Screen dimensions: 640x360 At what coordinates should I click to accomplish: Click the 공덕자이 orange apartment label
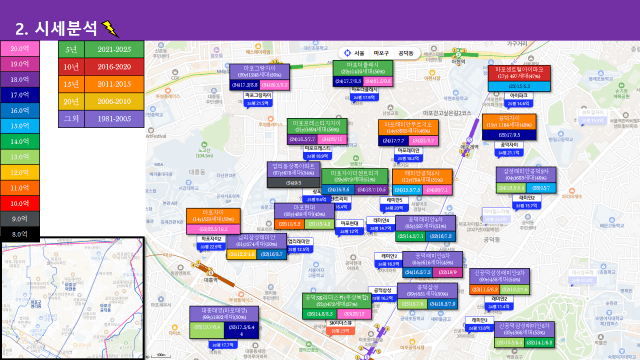coord(509,122)
